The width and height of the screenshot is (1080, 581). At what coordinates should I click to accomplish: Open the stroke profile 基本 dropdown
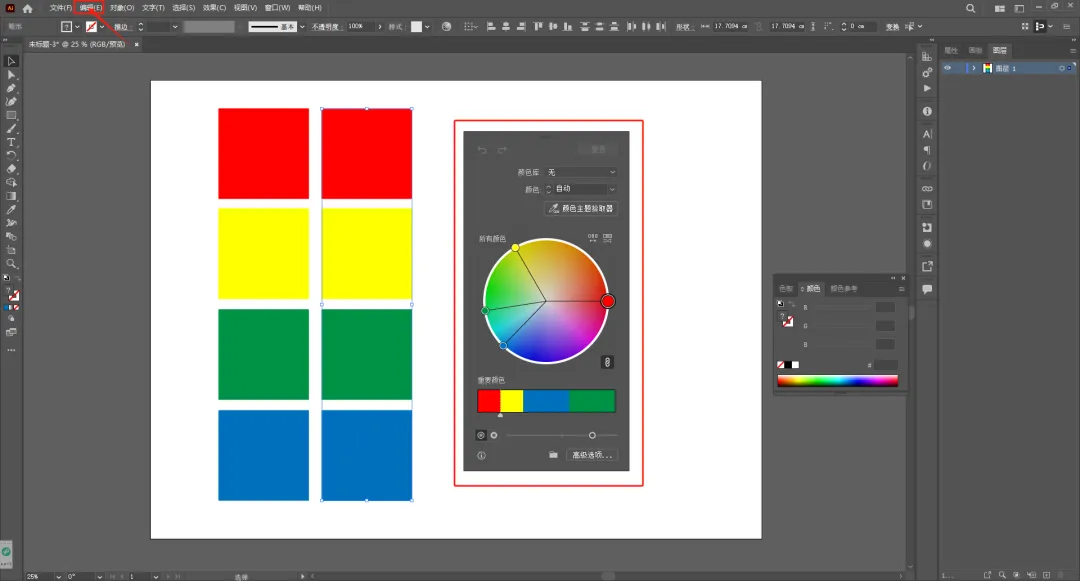(302, 27)
